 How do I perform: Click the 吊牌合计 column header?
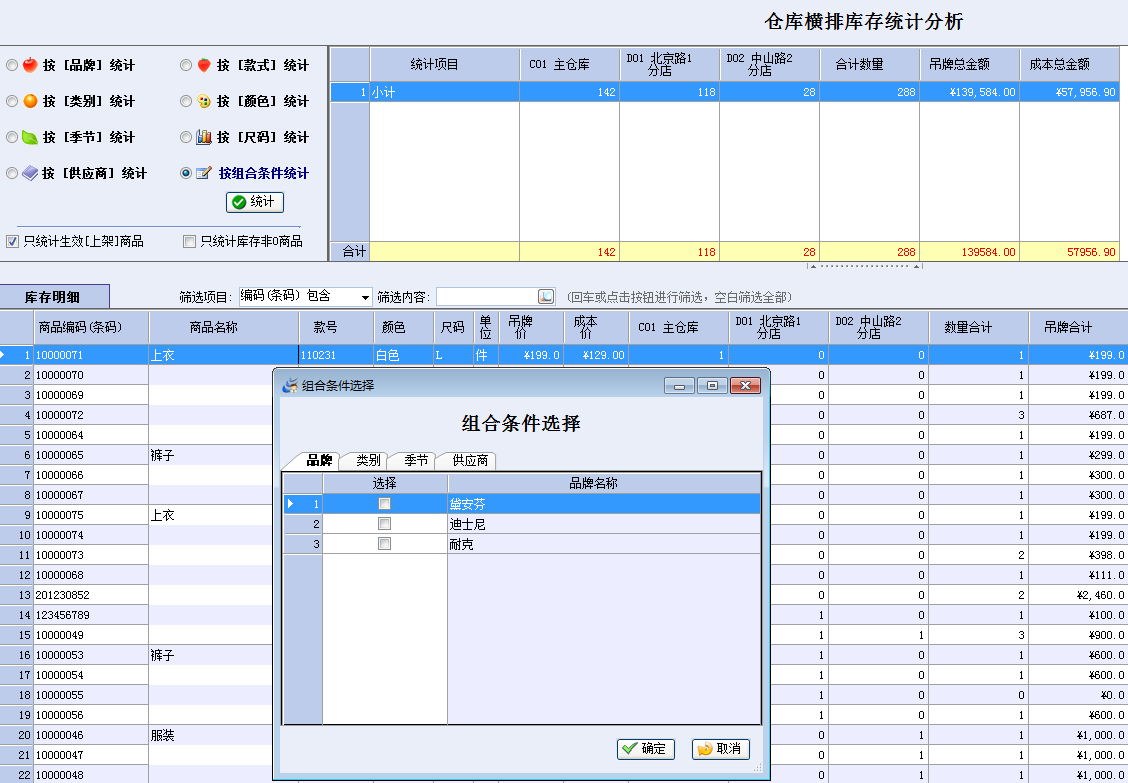pos(1078,327)
